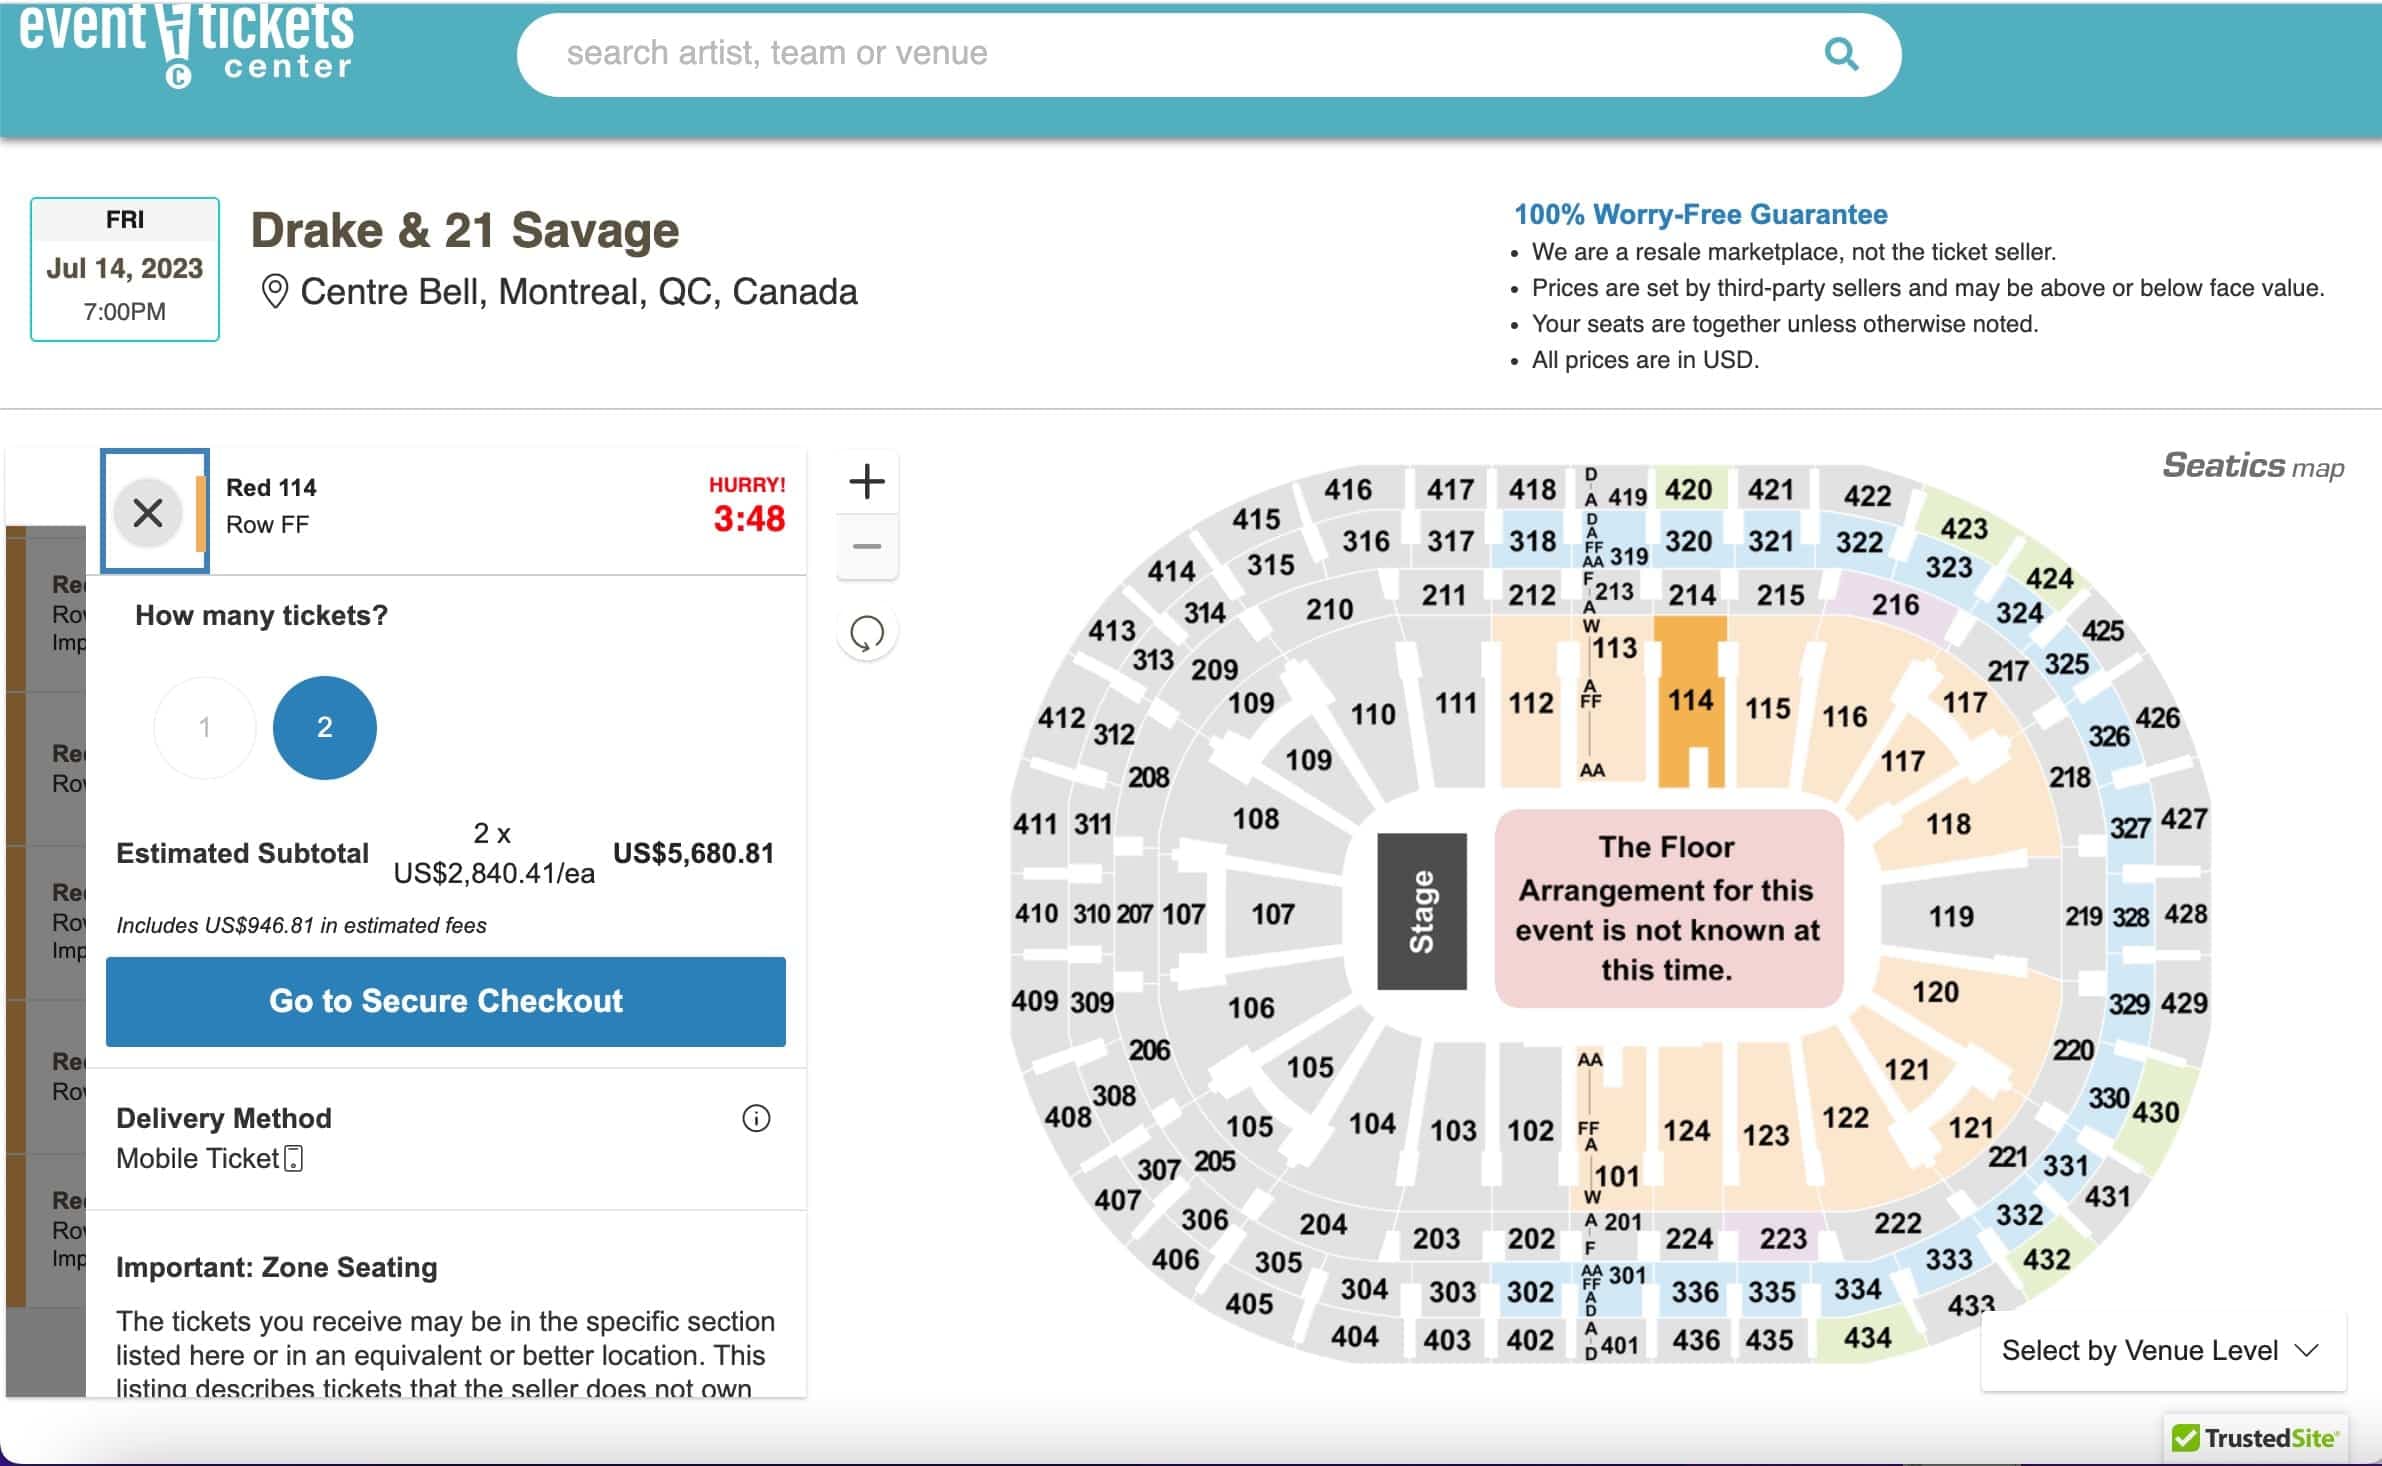Go to Secure Checkout

click(x=445, y=1001)
